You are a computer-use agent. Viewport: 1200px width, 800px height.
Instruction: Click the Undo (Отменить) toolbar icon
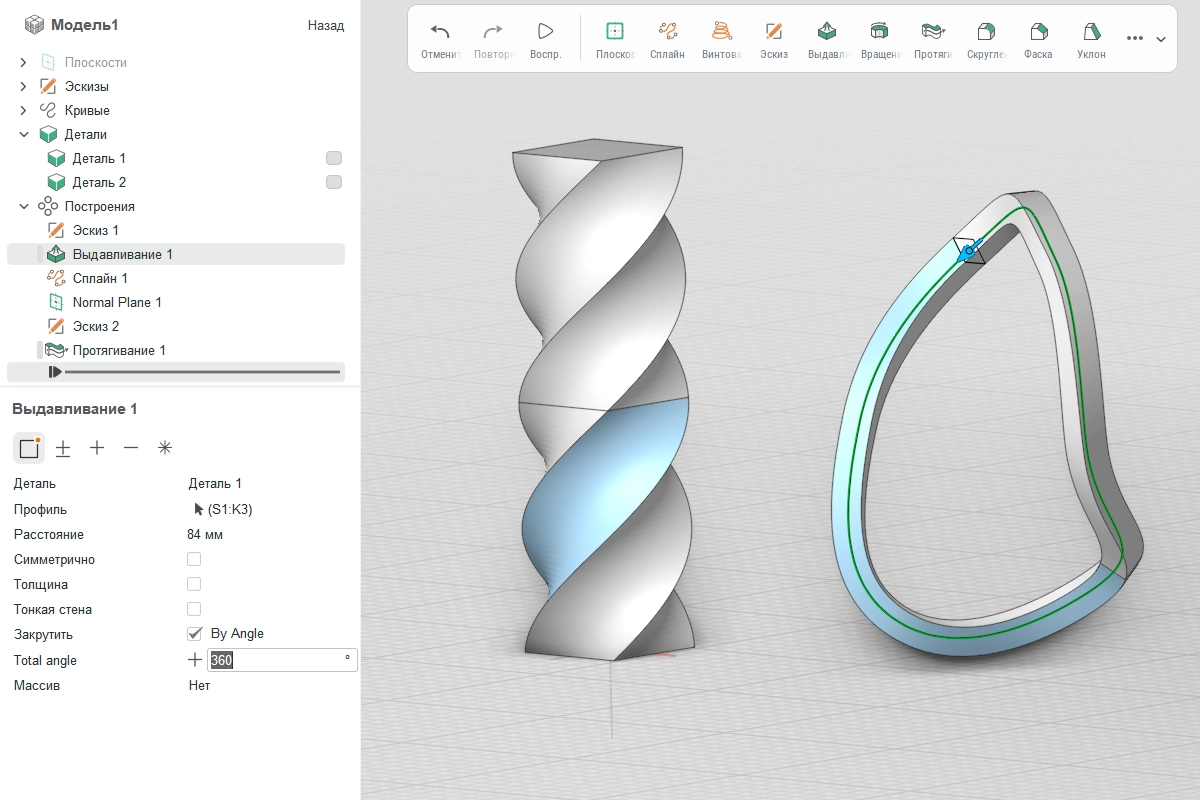(x=440, y=38)
